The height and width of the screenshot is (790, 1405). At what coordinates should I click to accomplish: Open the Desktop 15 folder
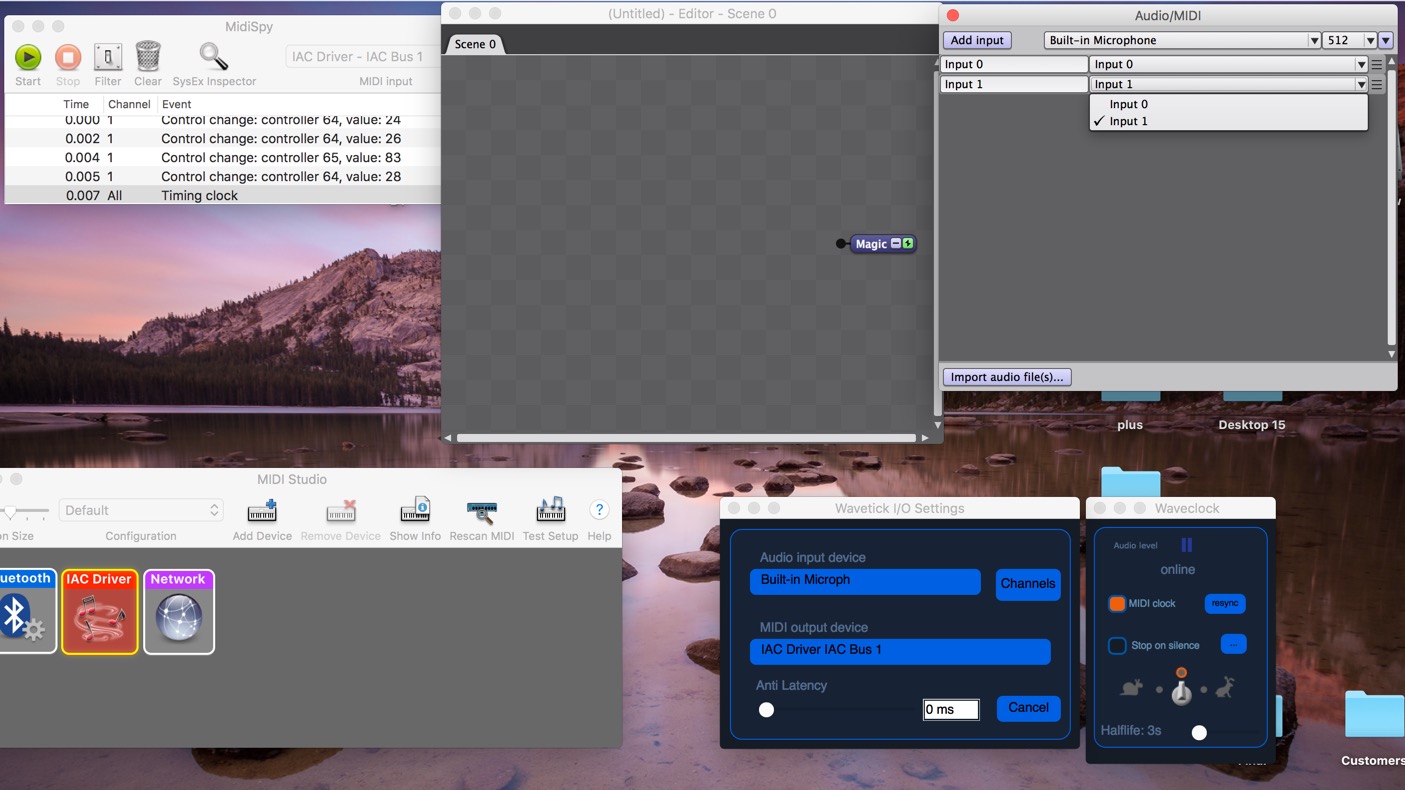pyautogui.click(x=1252, y=396)
